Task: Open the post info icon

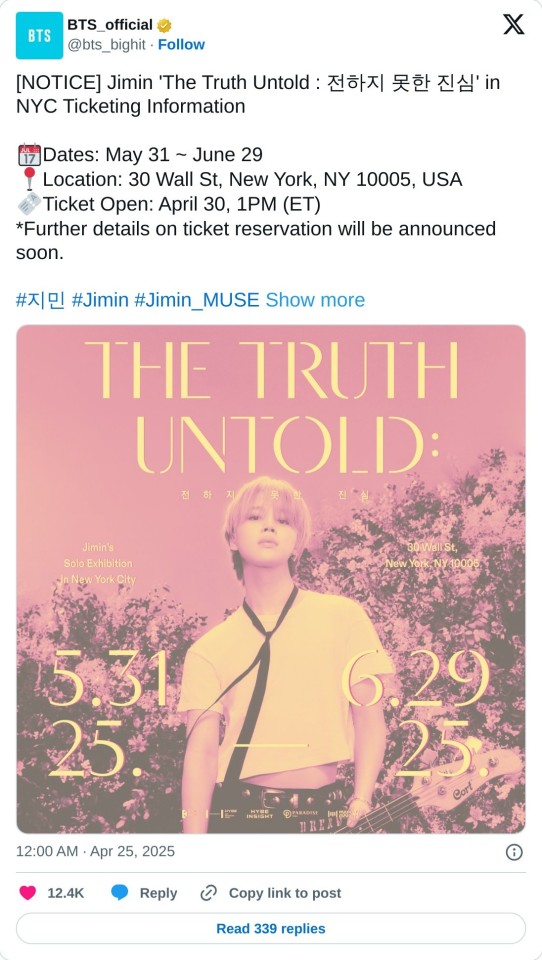Action: [x=514, y=852]
